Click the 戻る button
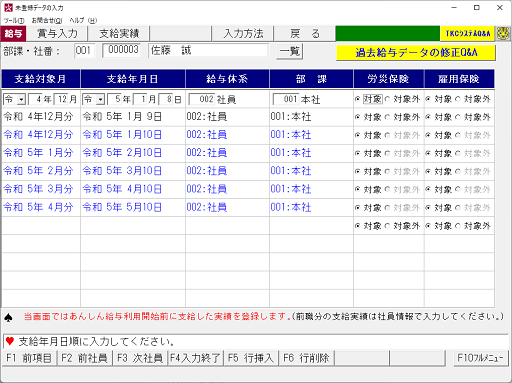The height and width of the screenshot is (383, 512). coord(305,33)
